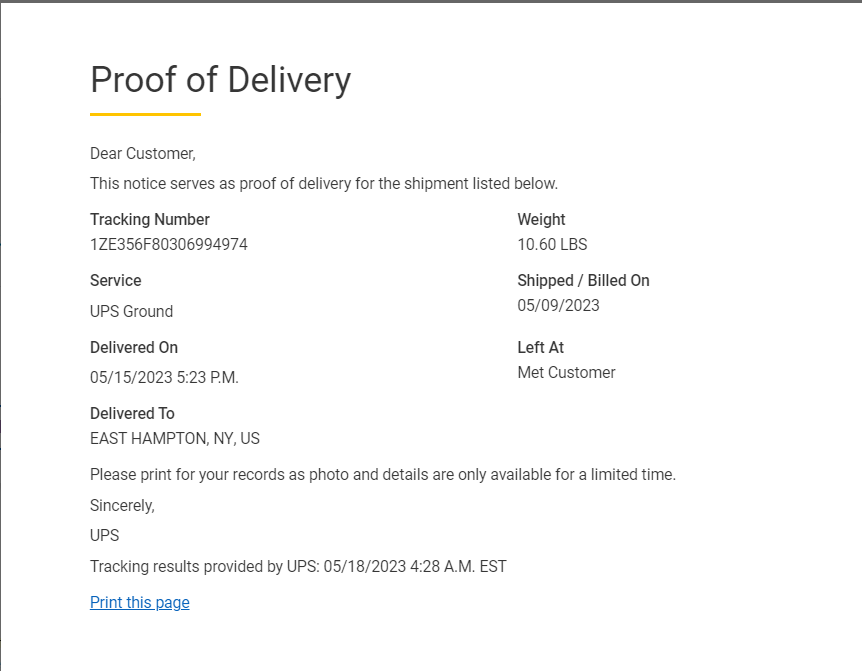Click the Sincerely closing line
This screenshot has width=862, height=671.
[x=122, y=505]
